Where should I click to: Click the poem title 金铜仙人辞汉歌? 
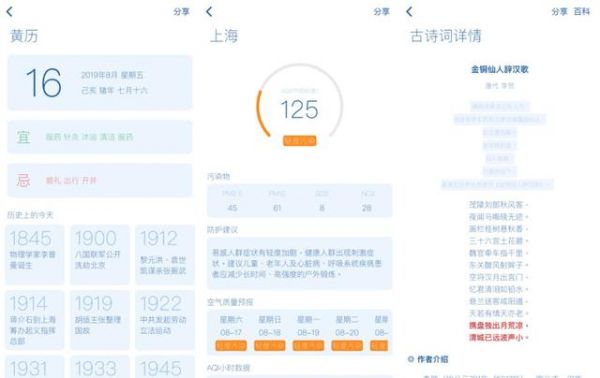(x=500, y=69)
